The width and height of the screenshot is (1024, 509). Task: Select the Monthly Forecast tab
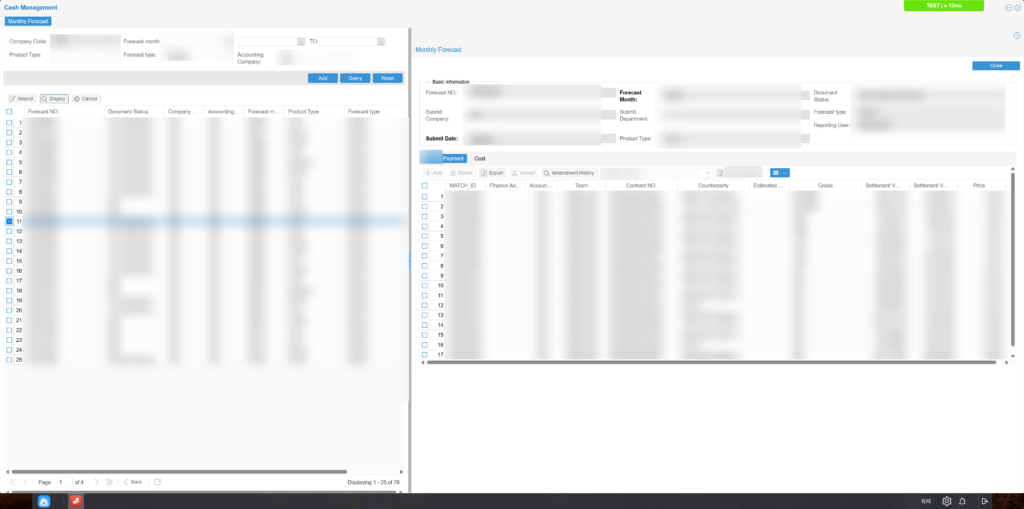[28, 20]
